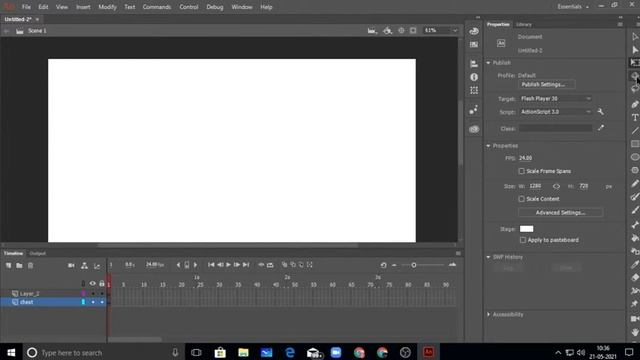Open the Swatches panel icon
The image size is (640, 360).
(474, 44)
